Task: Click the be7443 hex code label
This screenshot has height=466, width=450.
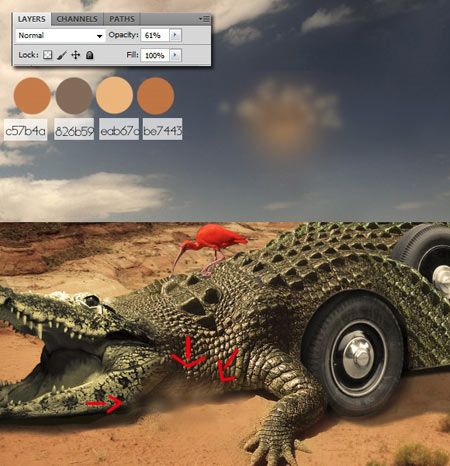Action: coord(162,129)
